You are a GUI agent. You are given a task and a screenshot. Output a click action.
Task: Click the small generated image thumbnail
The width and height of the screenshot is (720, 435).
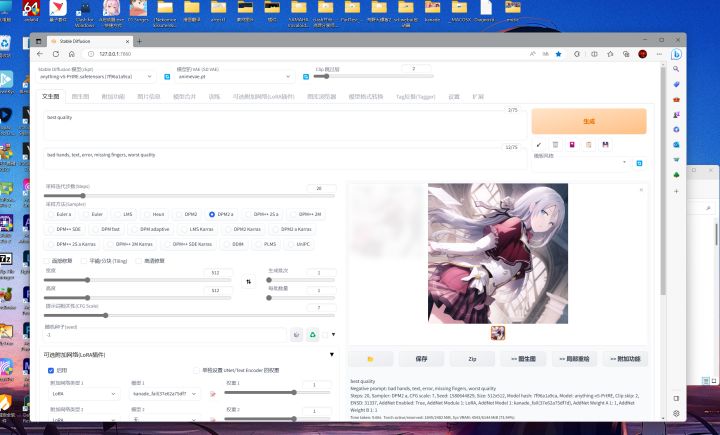coord(498,333)
